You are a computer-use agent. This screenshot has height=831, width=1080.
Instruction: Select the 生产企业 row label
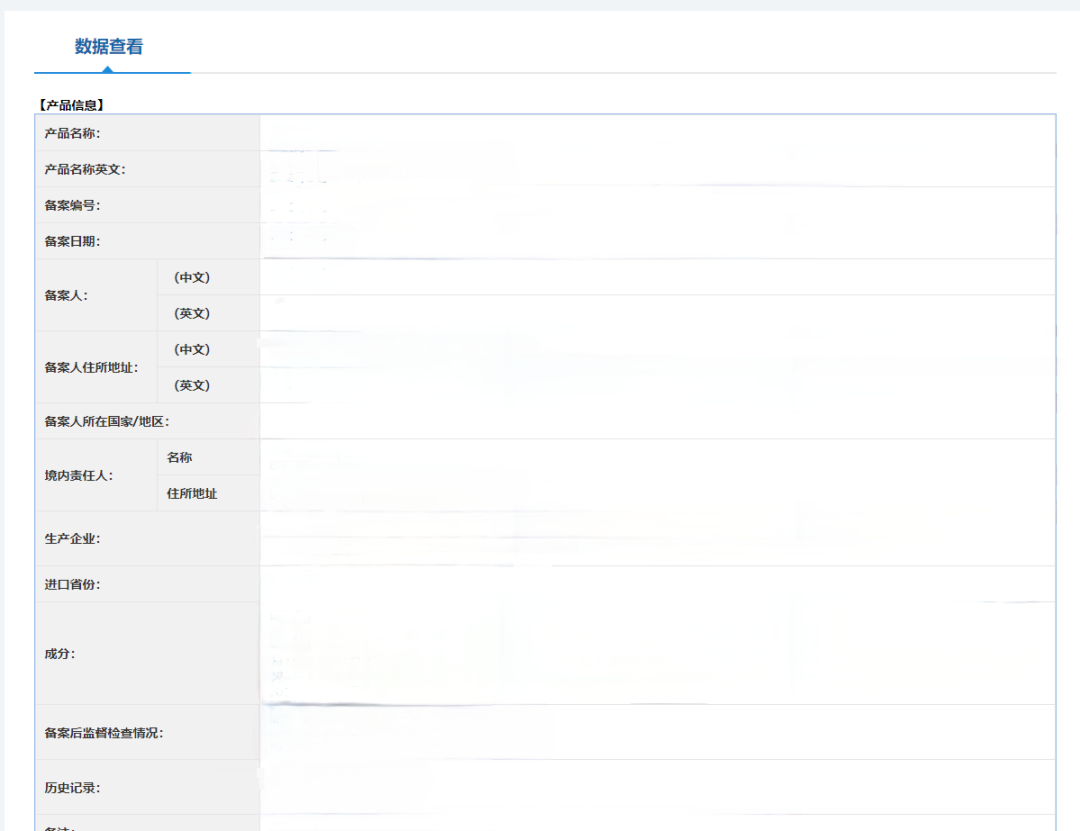pyautogui.click(x=72, y=538)
